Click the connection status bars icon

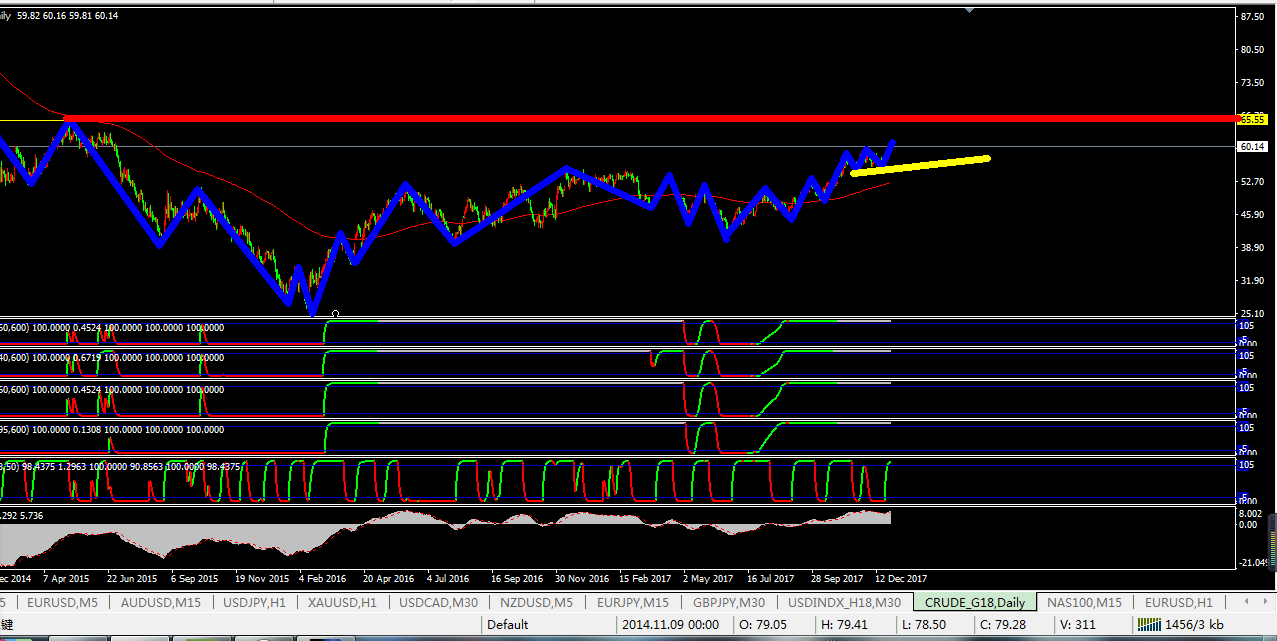click(1147, 625)
